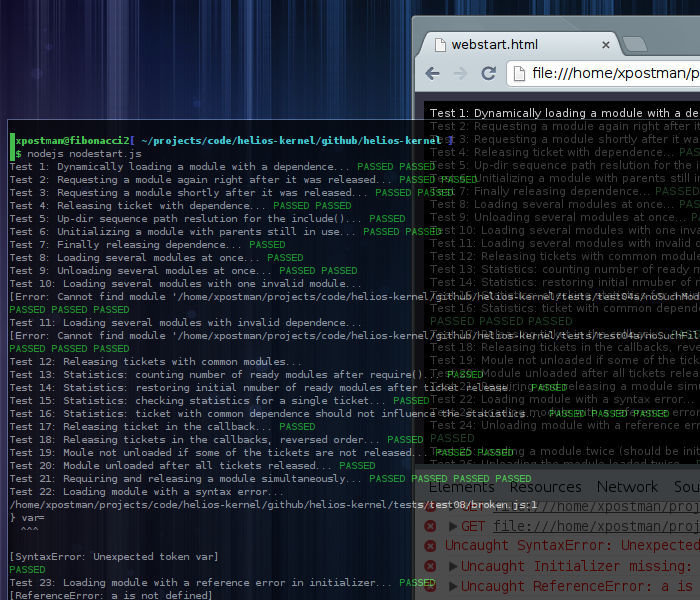Click terminal line Test 4: Releasing ticket

coord(180,206)
